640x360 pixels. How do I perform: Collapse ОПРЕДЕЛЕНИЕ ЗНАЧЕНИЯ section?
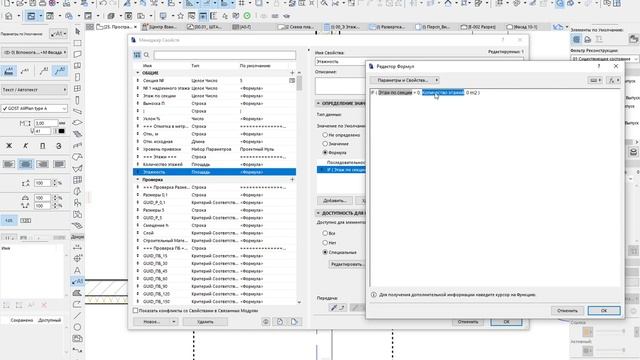[x=318, y=103]
